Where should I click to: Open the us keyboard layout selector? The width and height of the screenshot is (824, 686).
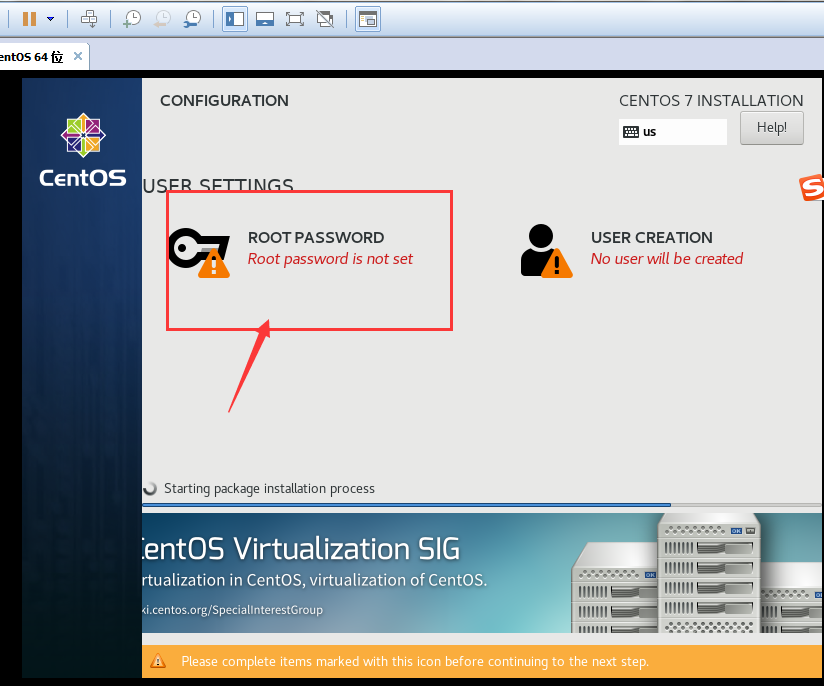(x=673, y=131)
